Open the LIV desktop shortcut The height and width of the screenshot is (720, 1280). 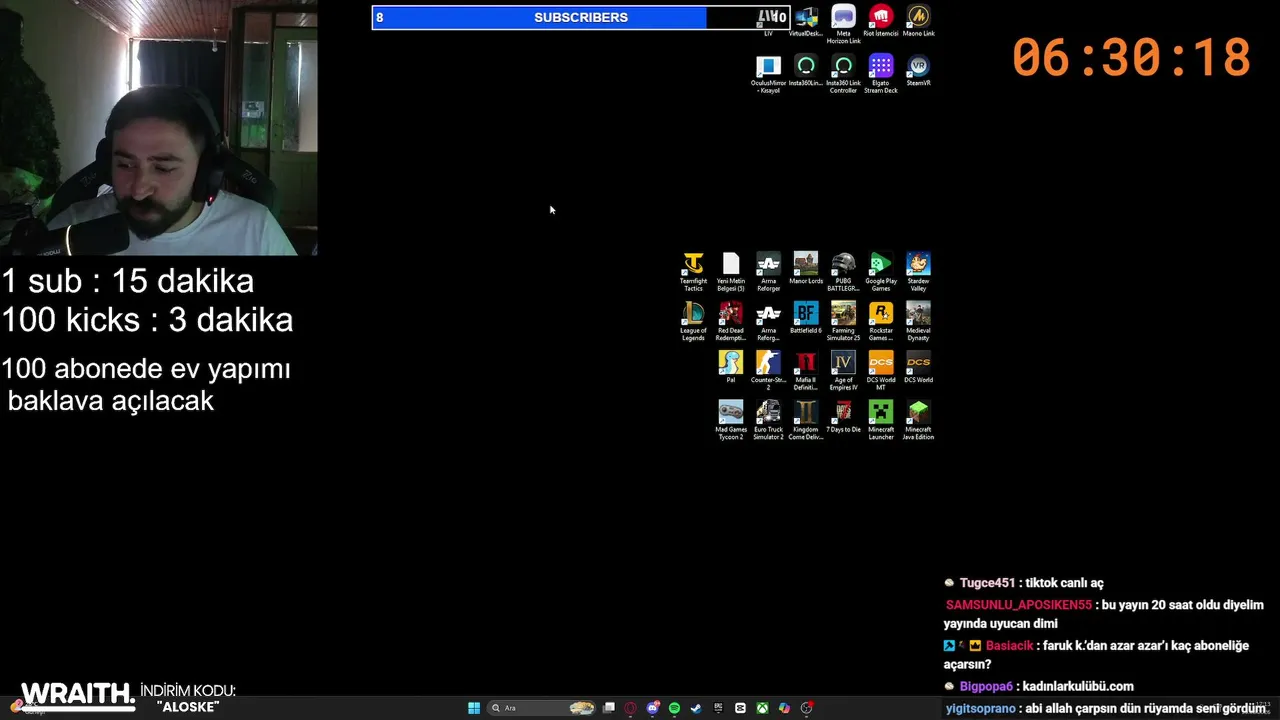point(768,21)
